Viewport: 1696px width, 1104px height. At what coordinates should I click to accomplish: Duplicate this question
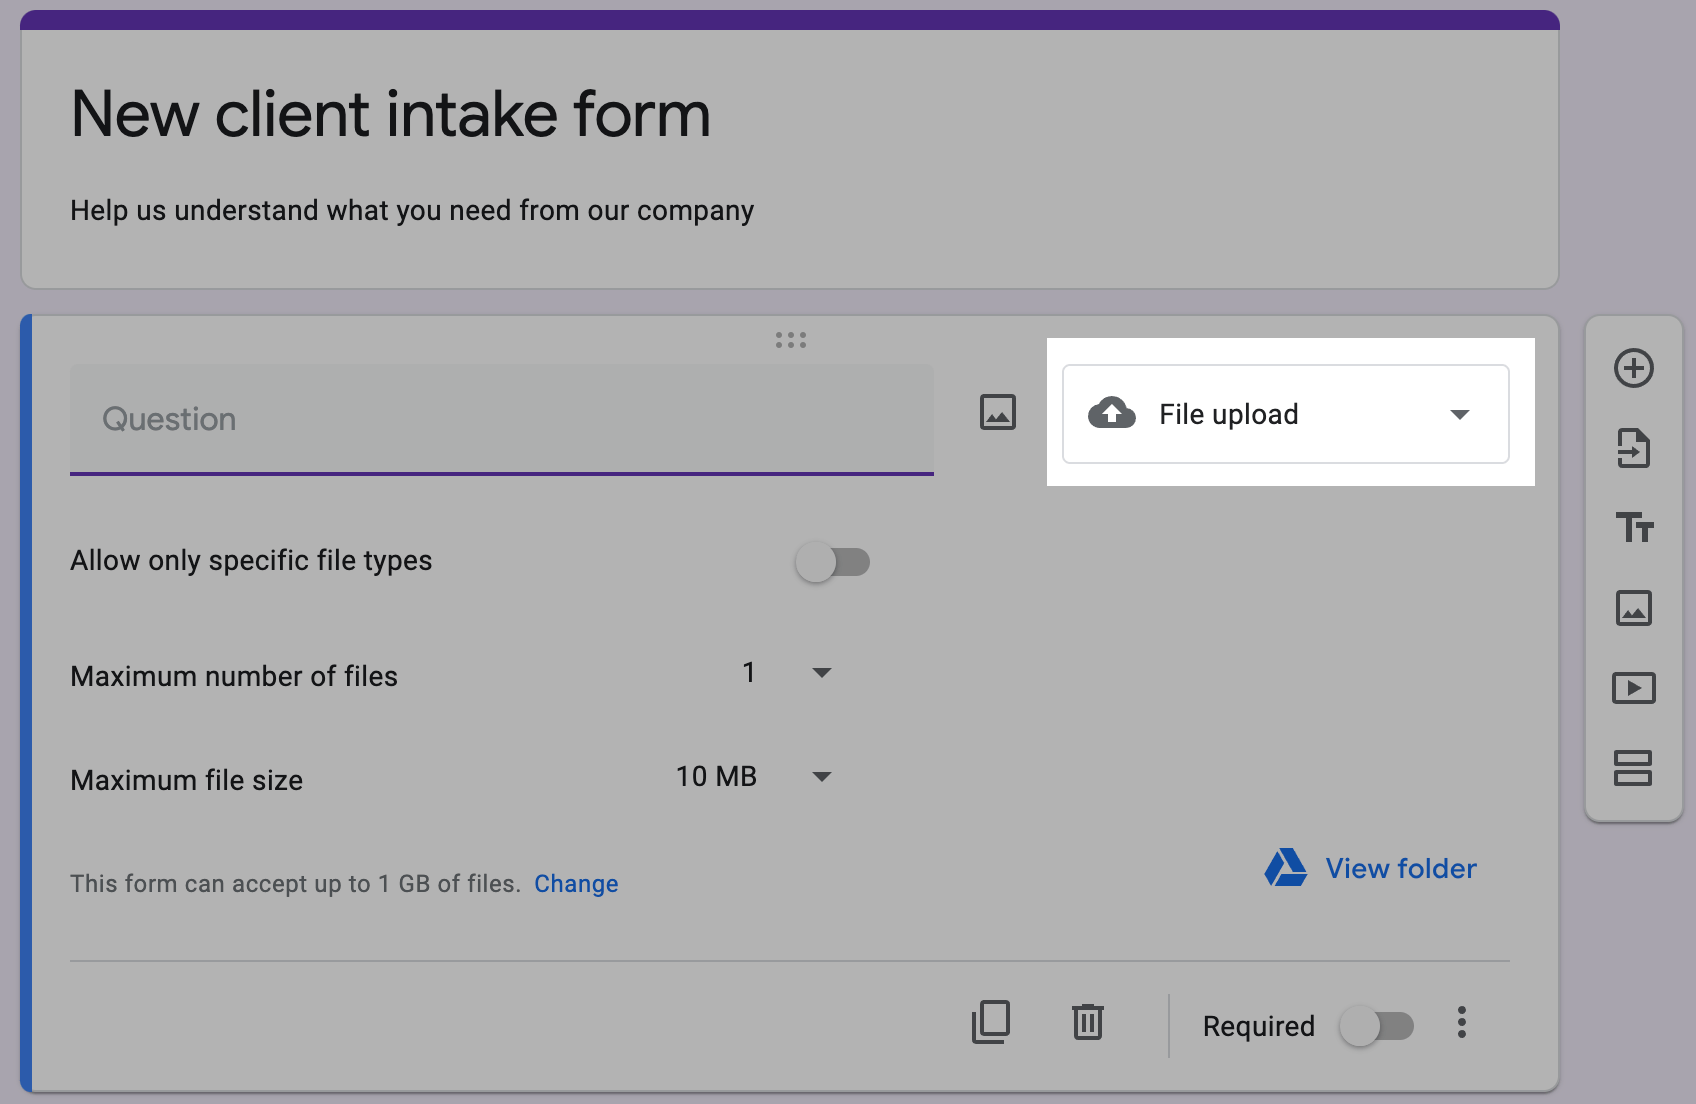coord(990,1022)
